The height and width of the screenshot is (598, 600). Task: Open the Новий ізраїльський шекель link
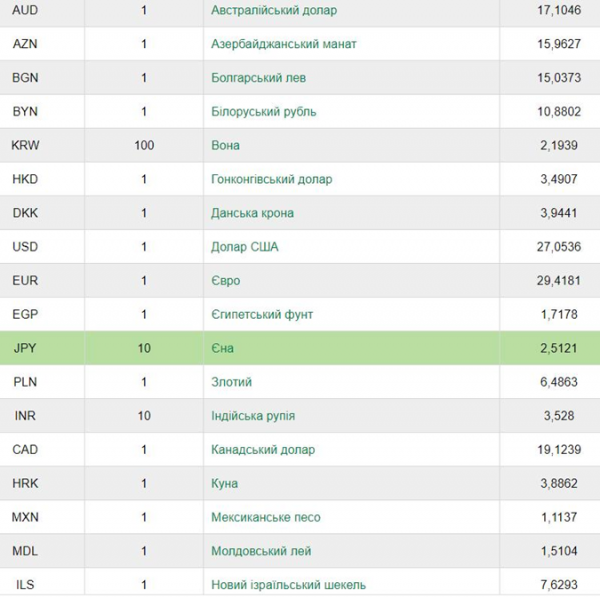(x=289, y=585)
